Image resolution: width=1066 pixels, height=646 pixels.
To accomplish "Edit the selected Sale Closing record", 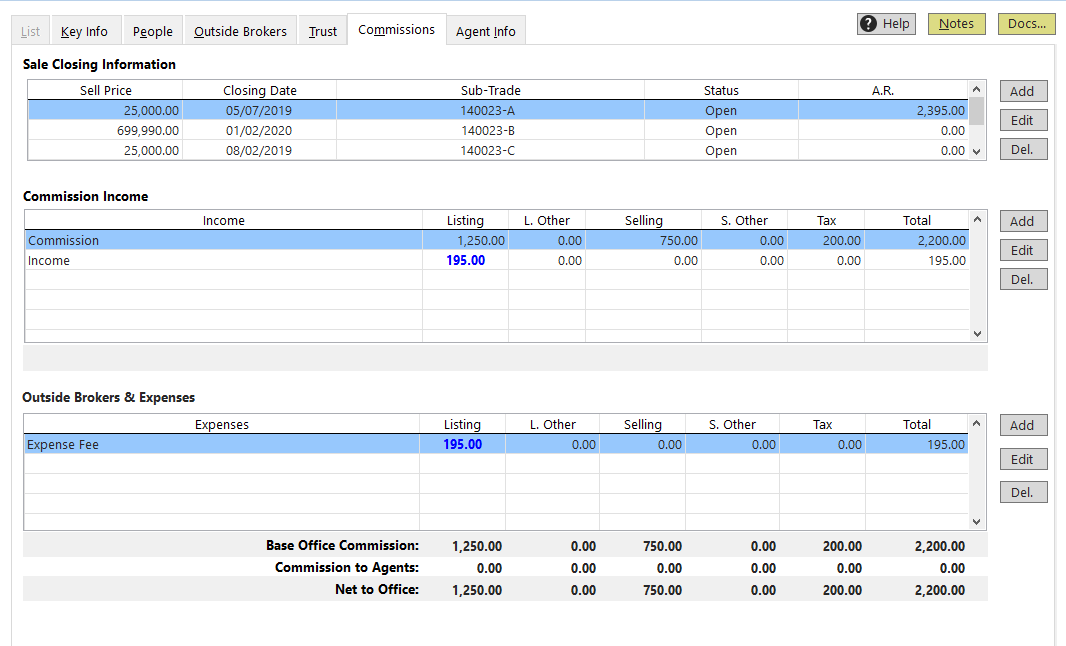I will pyautogui.click(x=1023, y=119).
